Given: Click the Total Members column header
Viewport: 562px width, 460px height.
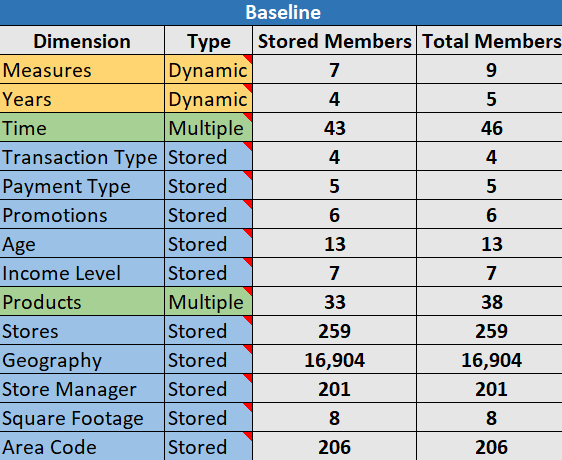Looking at the screenshot, I should [x=490, y=41].
